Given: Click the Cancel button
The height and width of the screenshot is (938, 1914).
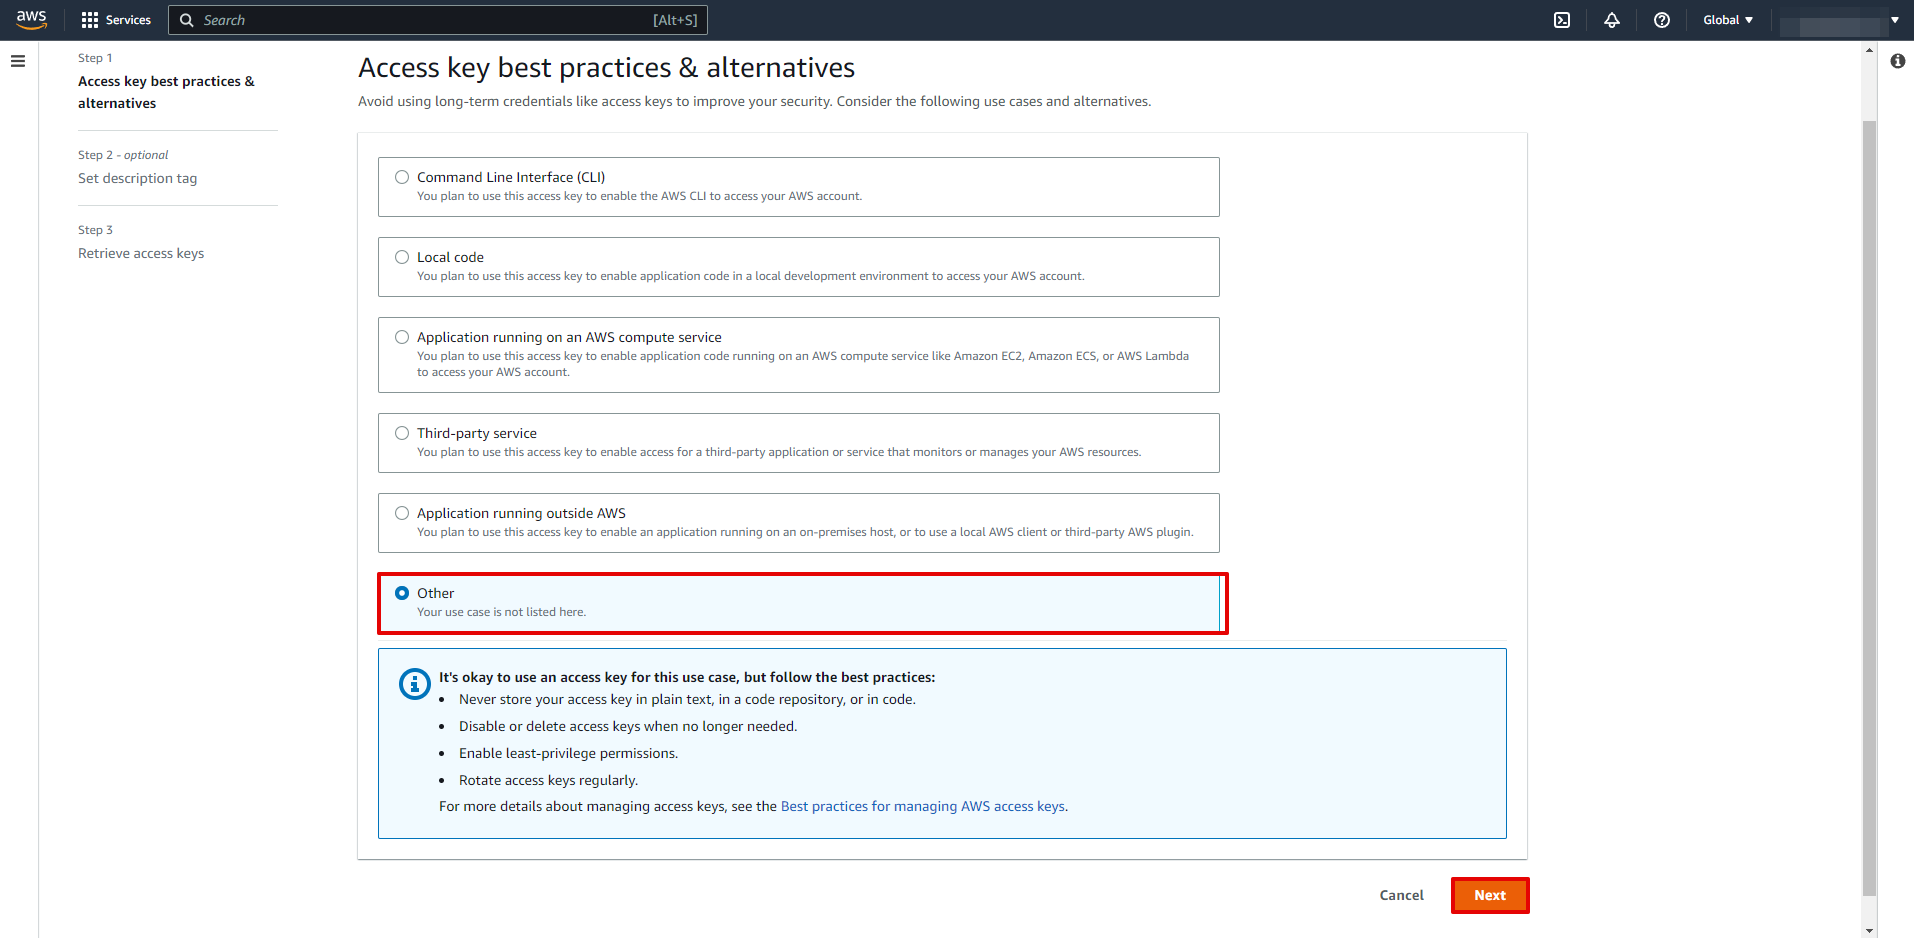Looking at the screenshot, I should point(1401,895).
